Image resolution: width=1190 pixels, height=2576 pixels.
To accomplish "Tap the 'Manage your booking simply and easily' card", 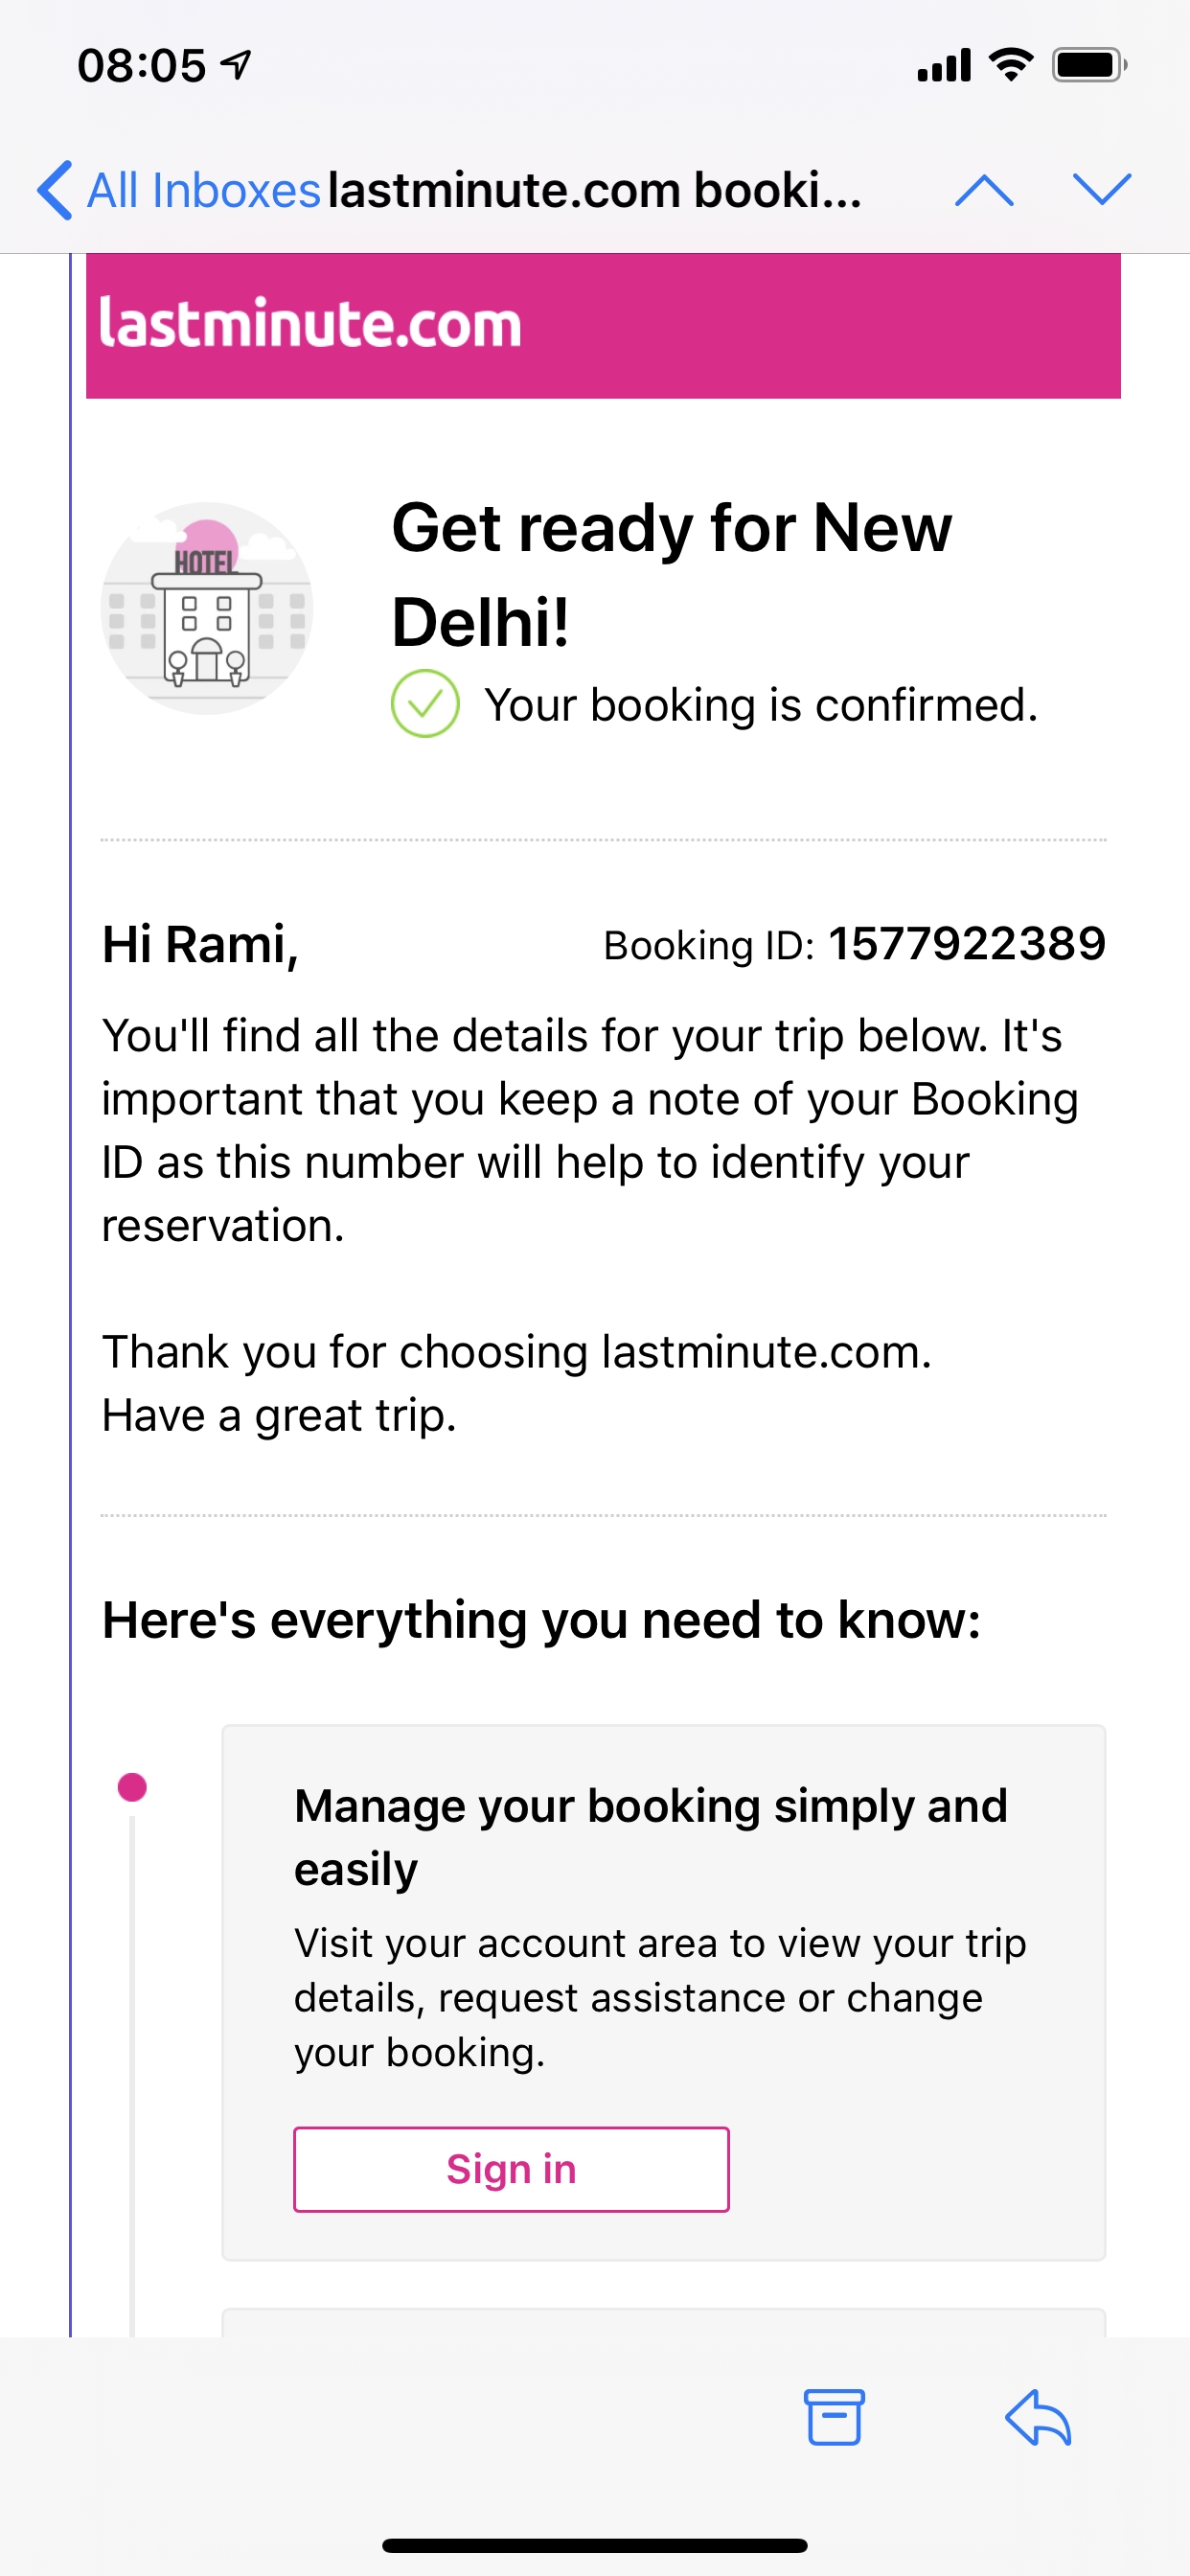I will coord(663,1990).
